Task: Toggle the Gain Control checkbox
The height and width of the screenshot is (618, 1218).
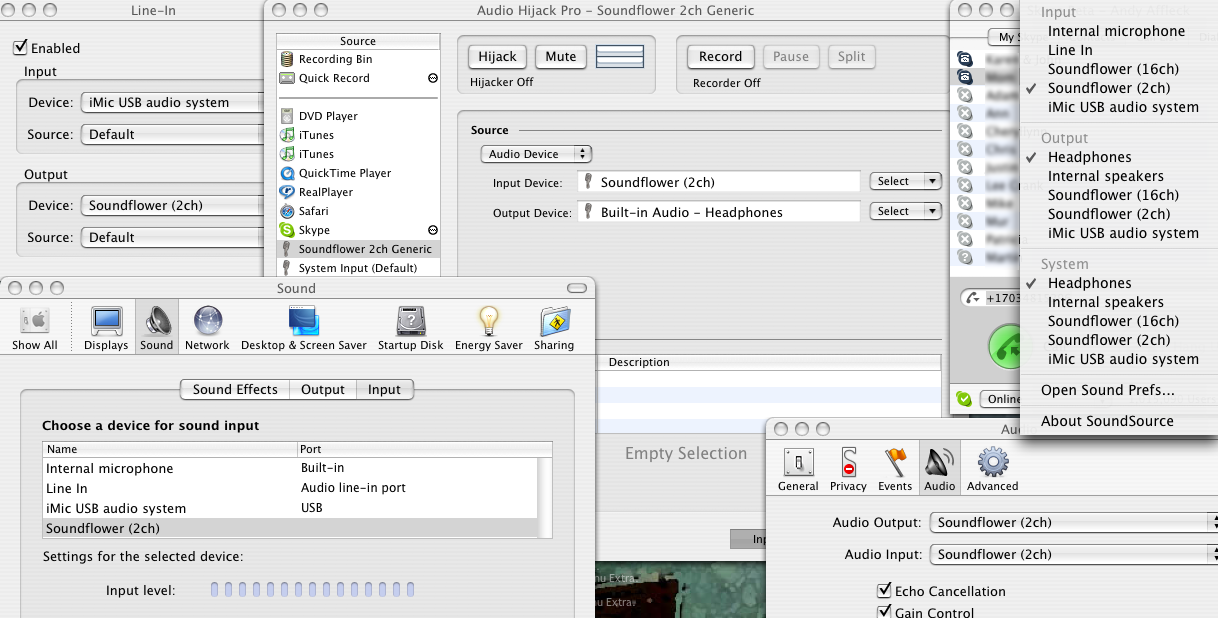Action: coord(884,612)
